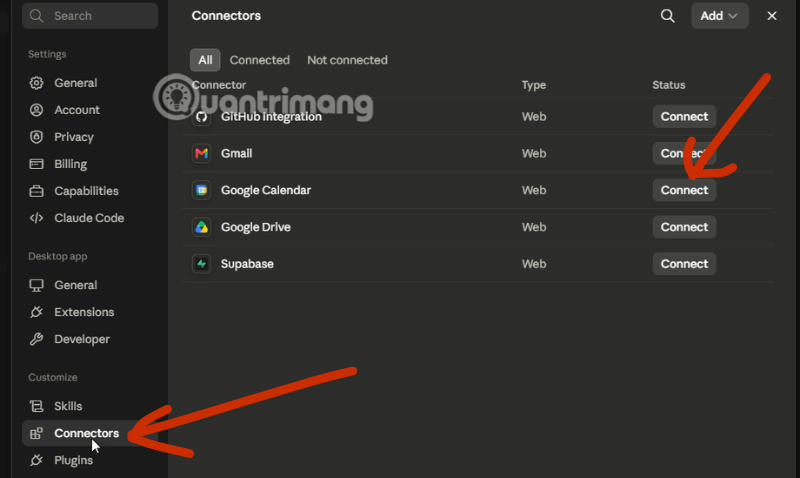This screenshot has height=478, width=800.
Task: Click the Claude Code brackets icon
Action: click(x=36, y=218)
